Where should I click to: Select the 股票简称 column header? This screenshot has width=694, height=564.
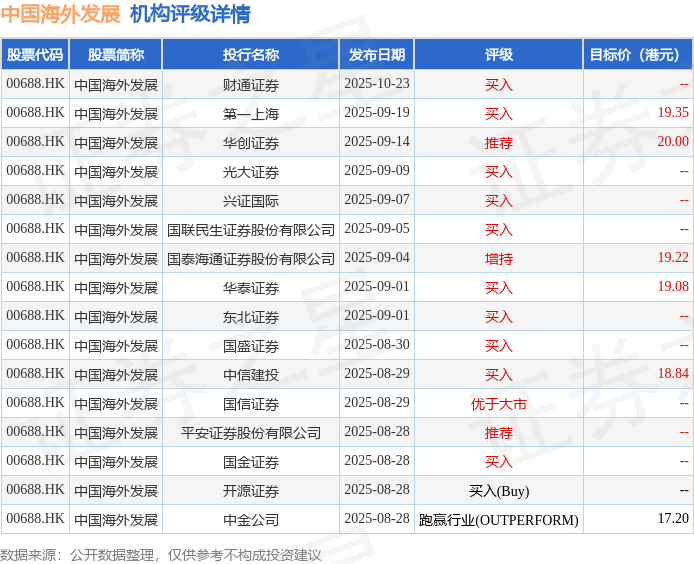(116, 54)
